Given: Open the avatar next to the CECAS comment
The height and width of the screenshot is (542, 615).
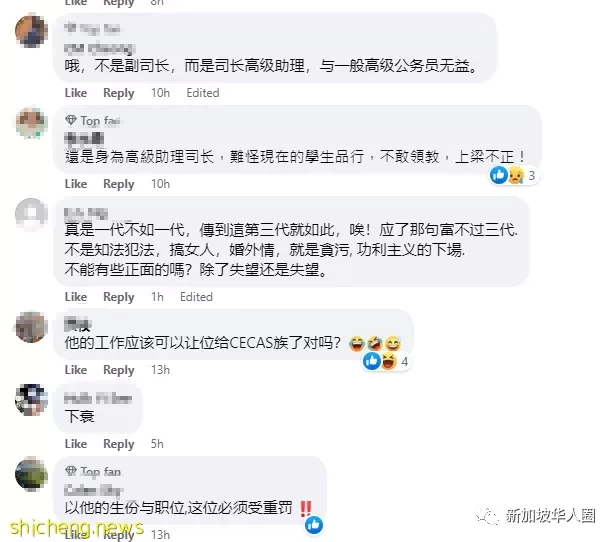Looking at the screenshot, I should (31, 327).
